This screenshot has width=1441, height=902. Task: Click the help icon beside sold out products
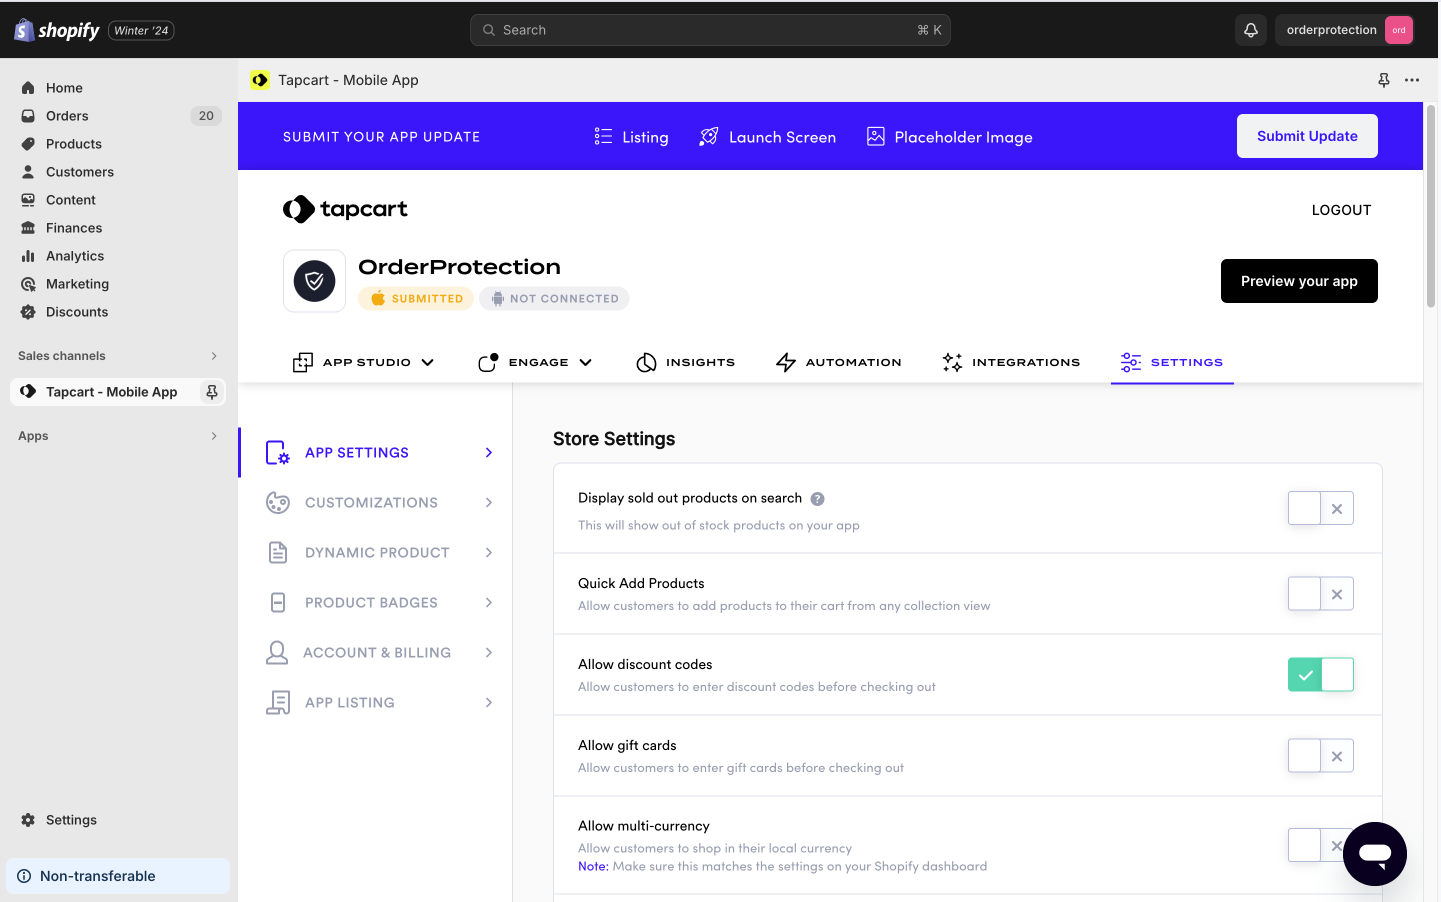pyautogui.click(x=817, y=499)
